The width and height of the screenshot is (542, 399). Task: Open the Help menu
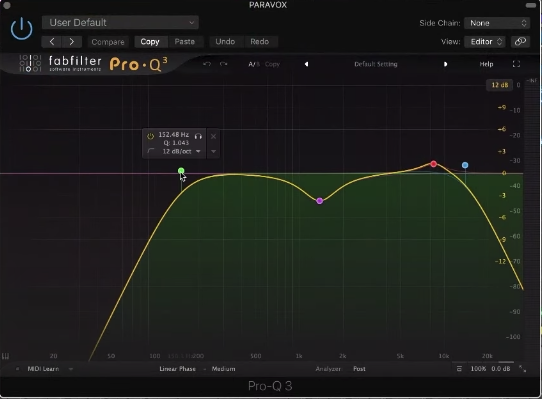click(x=486, y=64)
